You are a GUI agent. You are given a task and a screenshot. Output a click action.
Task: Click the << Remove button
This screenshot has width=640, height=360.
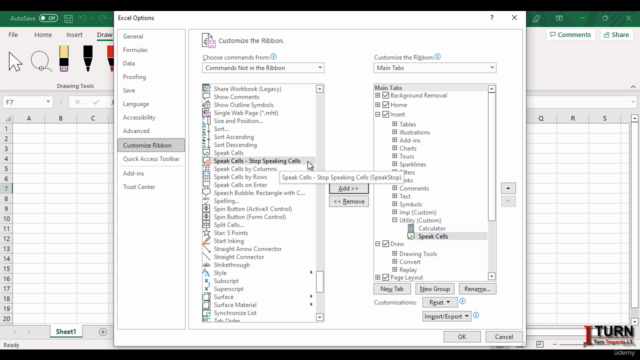349,202
